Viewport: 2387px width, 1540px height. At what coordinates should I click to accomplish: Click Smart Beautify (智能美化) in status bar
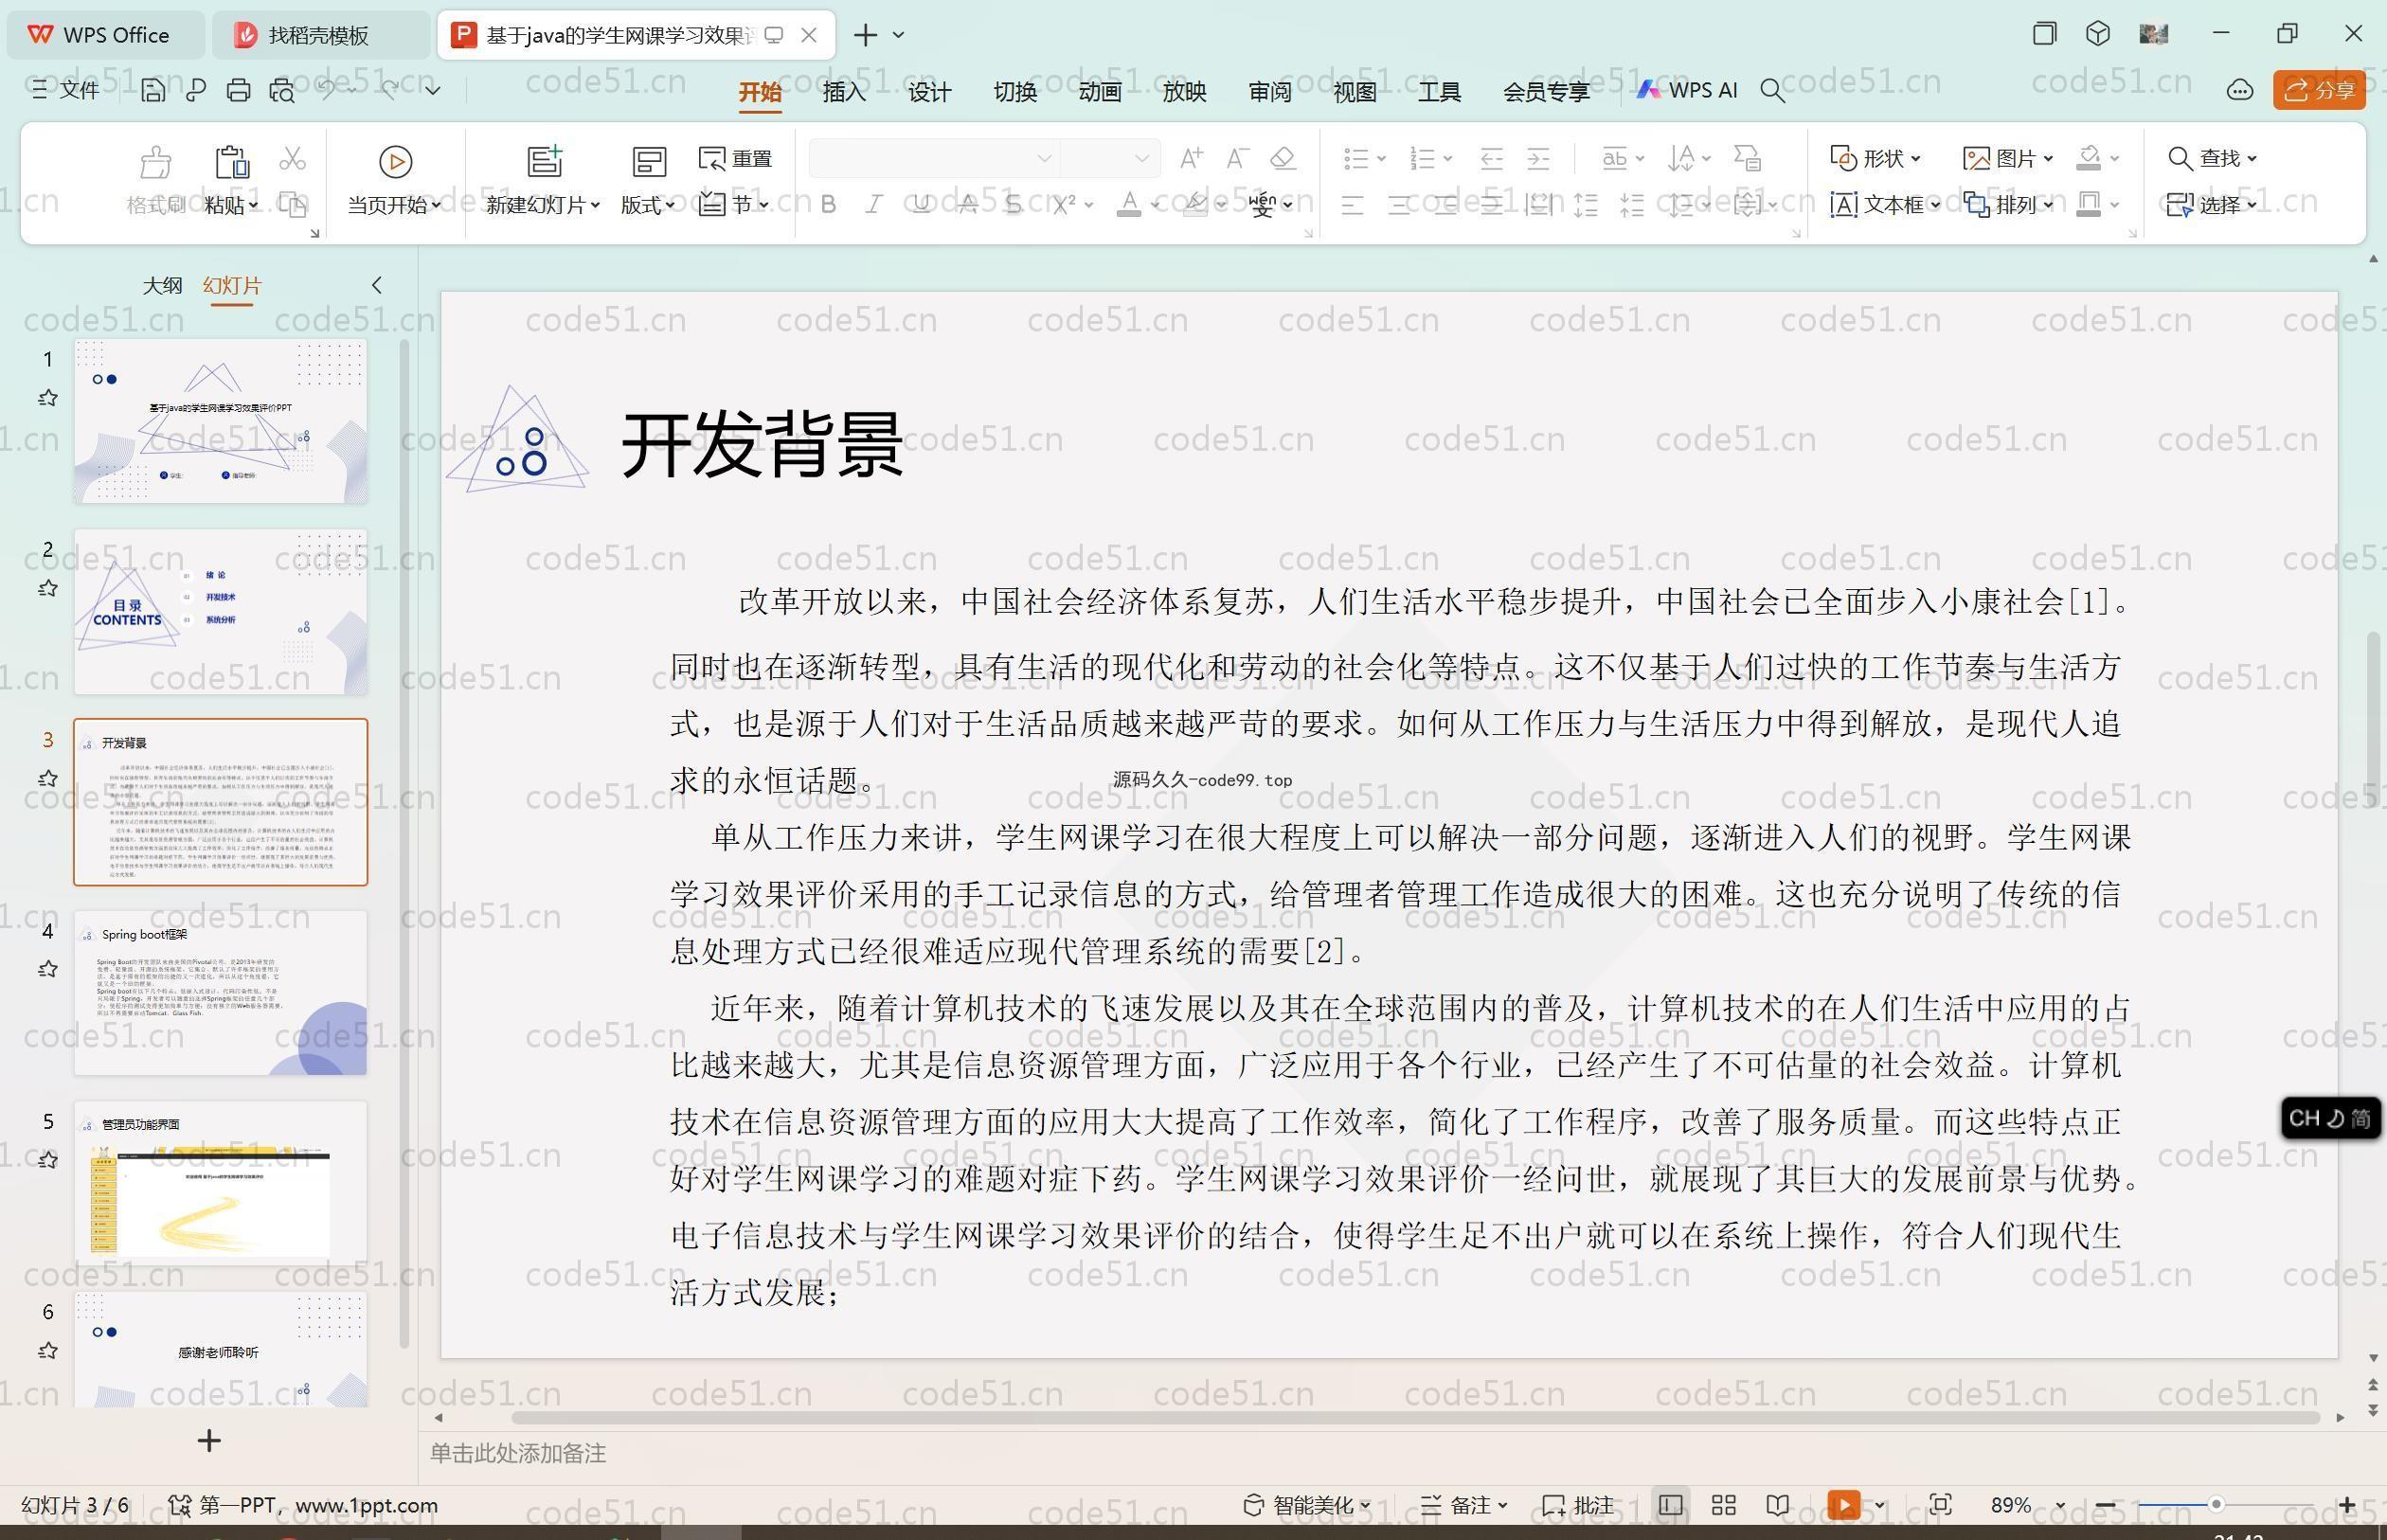(1307, 1505)
